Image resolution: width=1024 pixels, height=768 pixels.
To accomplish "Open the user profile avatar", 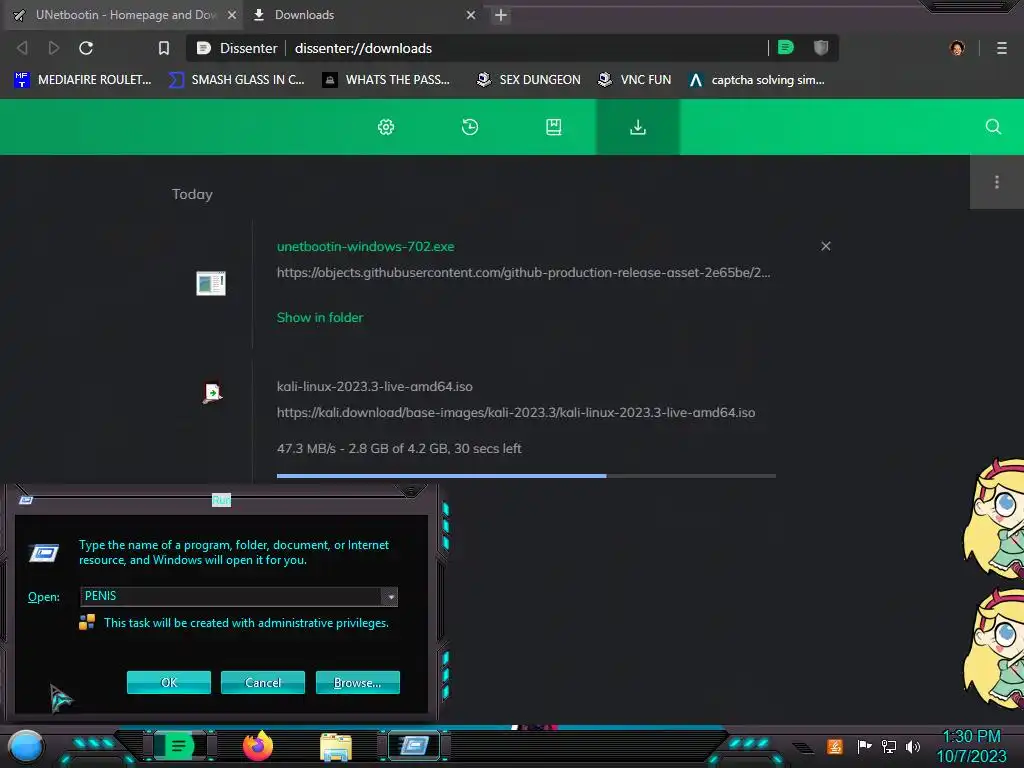I will click(x=957, y=48).
